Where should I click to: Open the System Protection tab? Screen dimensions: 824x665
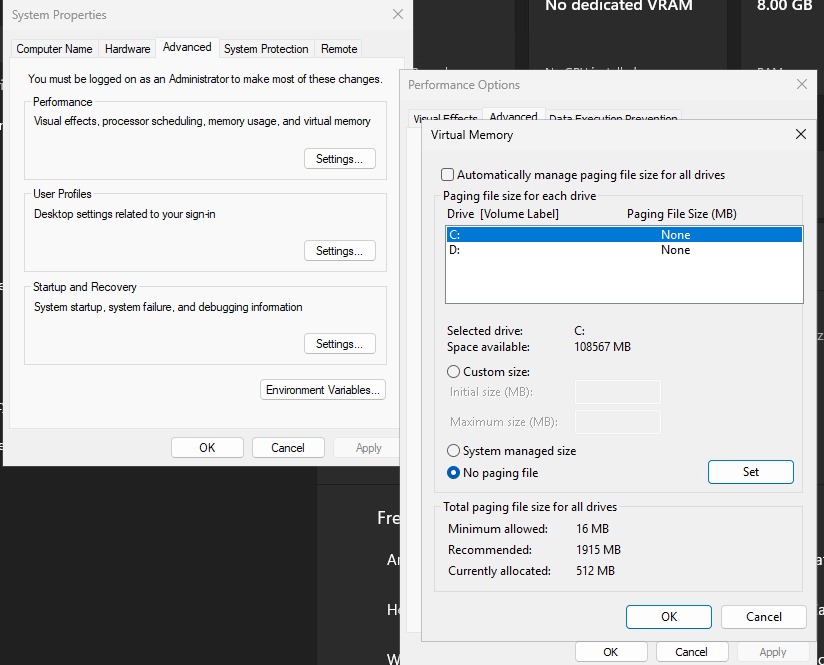point(266,49)
